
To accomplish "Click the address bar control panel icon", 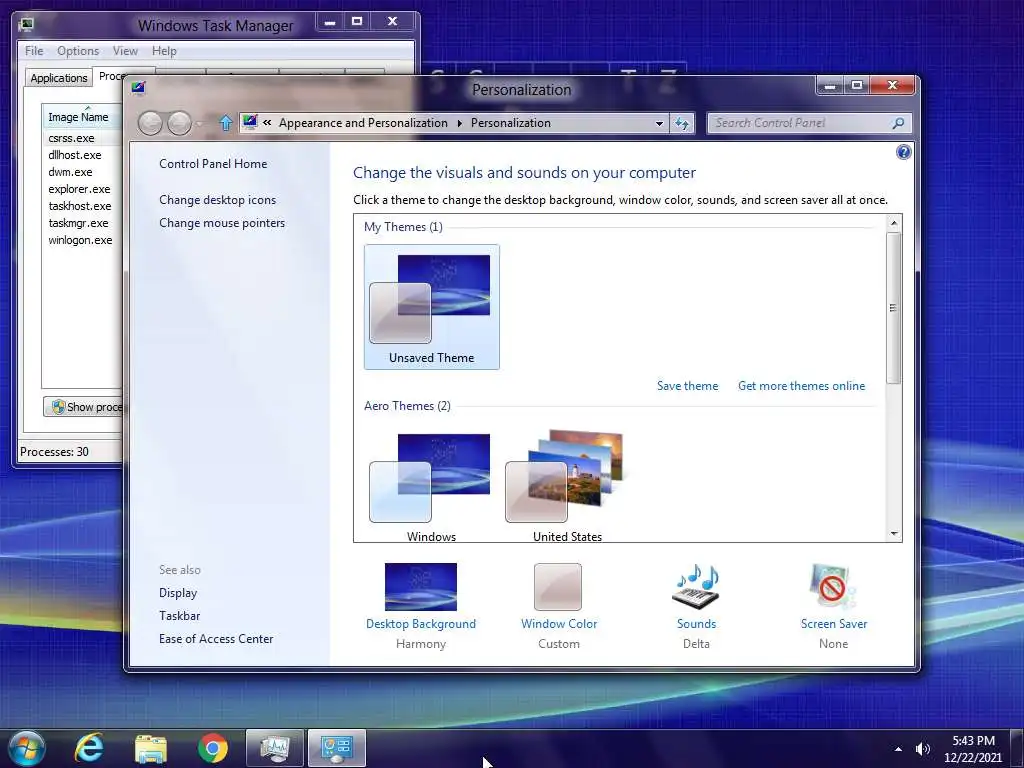I will (250, 122).
